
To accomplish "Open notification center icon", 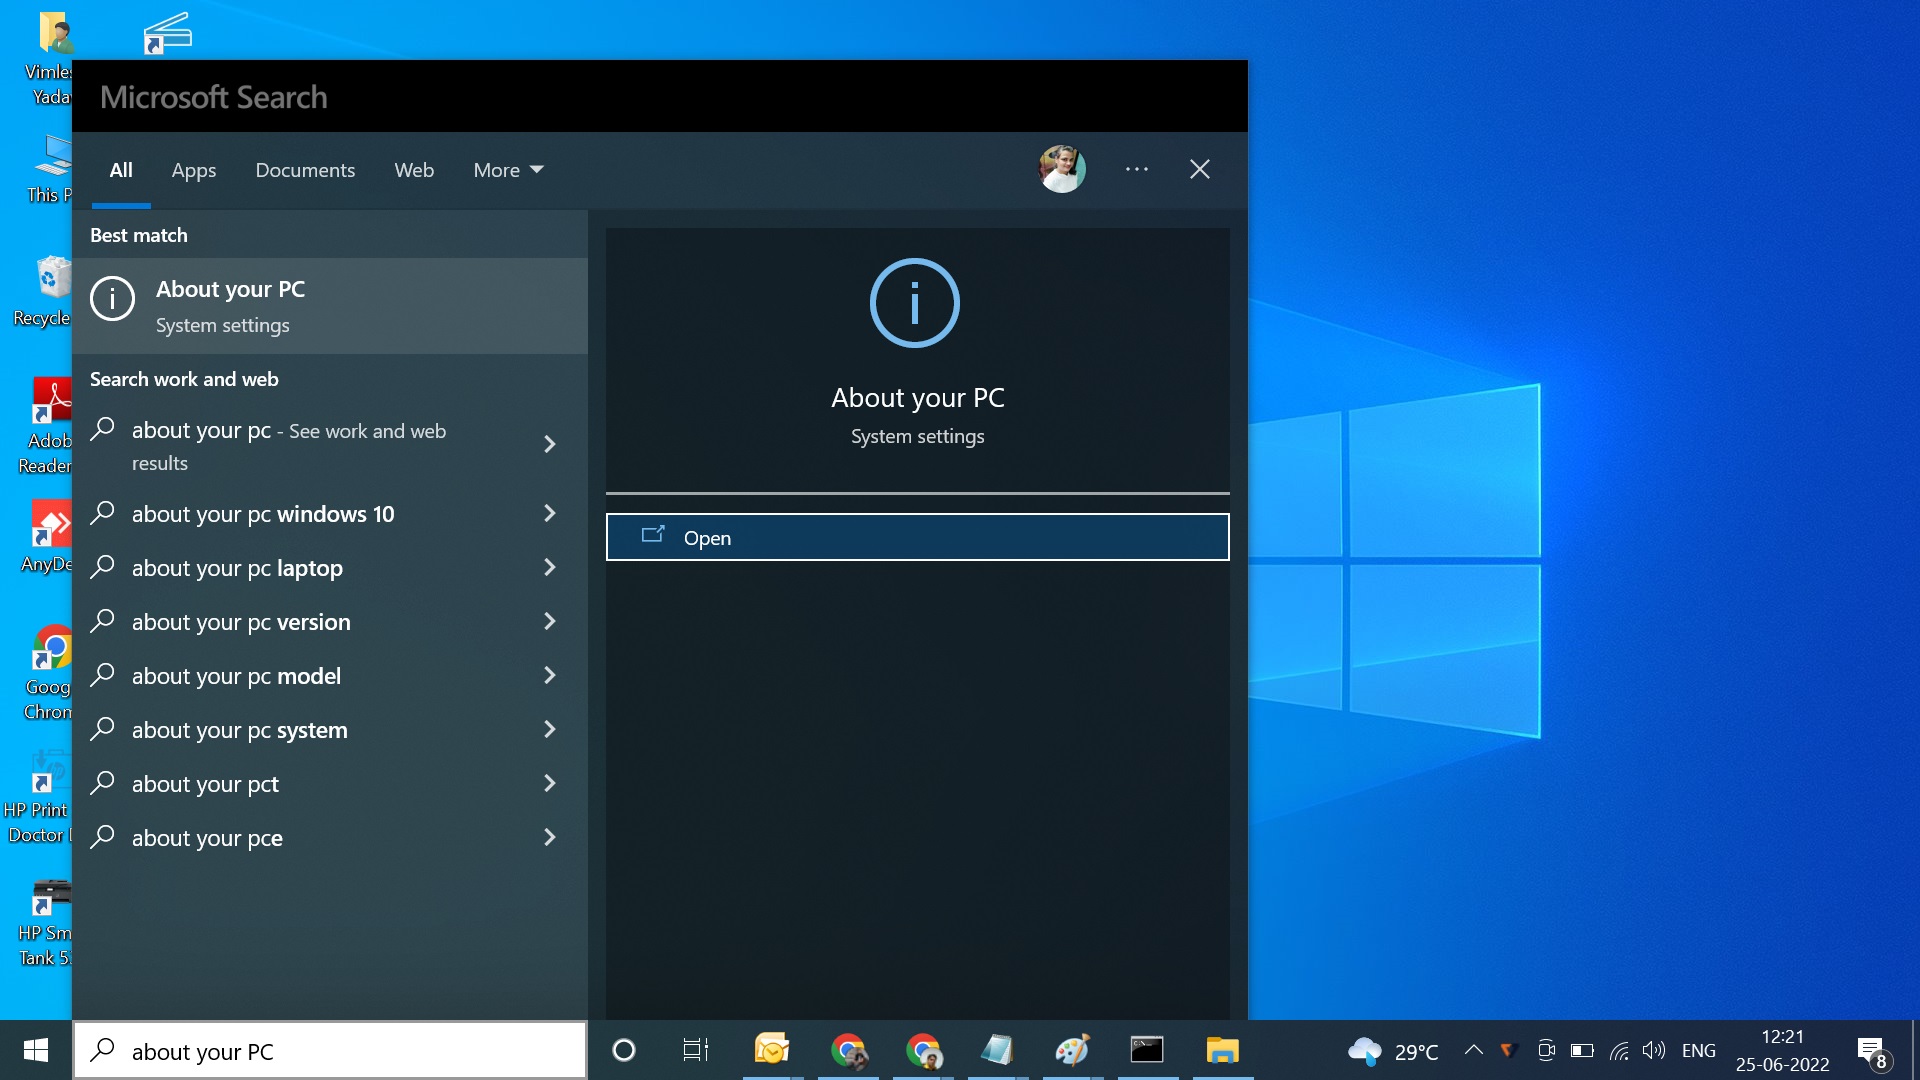I will point(1871,1051).
